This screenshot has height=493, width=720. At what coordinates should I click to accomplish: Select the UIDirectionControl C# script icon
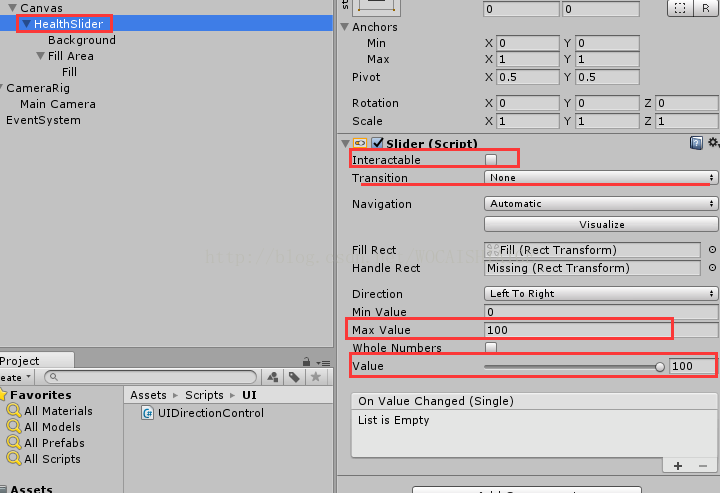click(x=147, y=413)
